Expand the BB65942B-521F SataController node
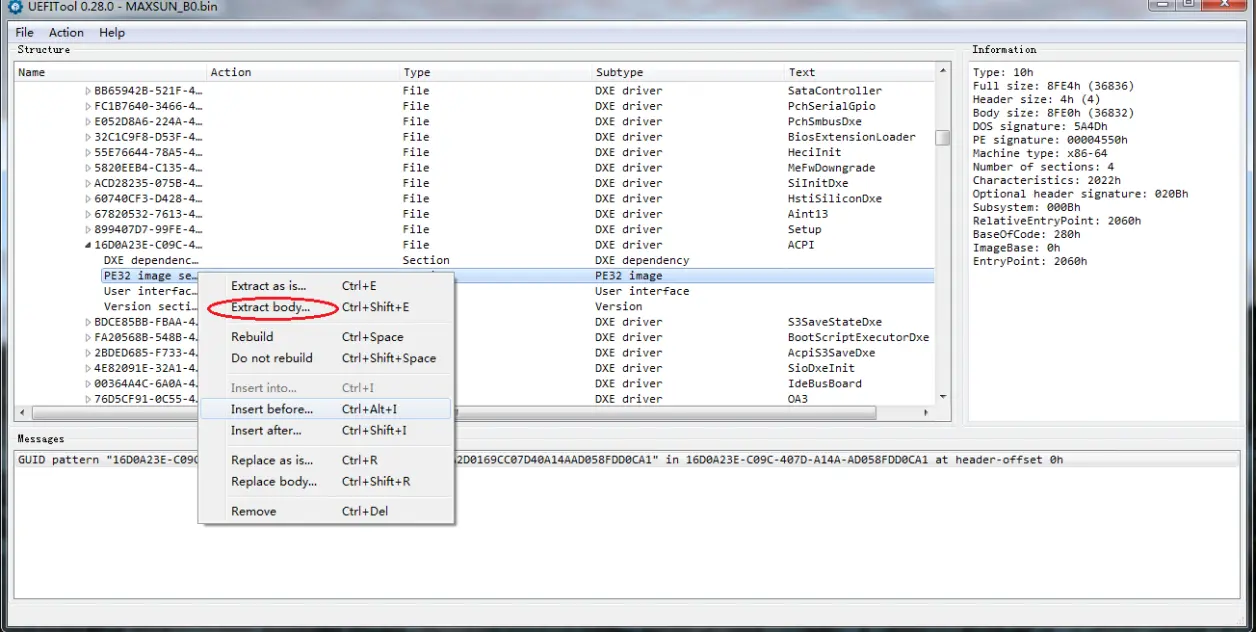Screen dimensions: 1256x632 [x=87, y=91]
